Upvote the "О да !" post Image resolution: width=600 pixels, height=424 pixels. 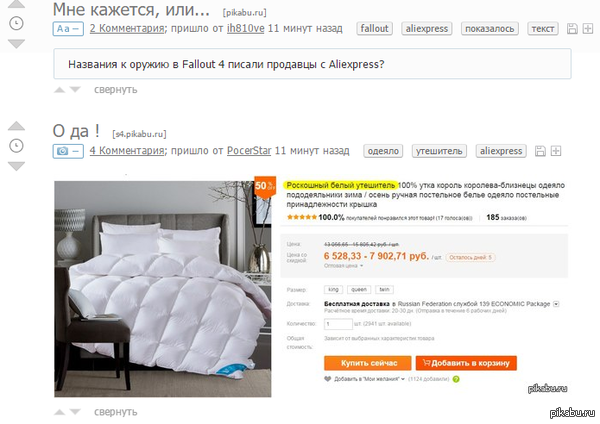click(x=16, y=126)
